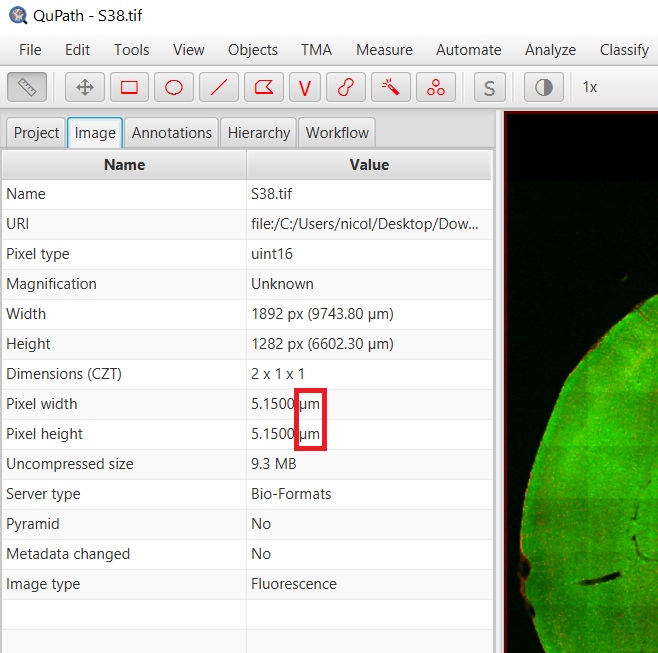Select the 9.3 MB uncompressed size value
Viewport: 658px width, 653px height.
click(274, 464)
